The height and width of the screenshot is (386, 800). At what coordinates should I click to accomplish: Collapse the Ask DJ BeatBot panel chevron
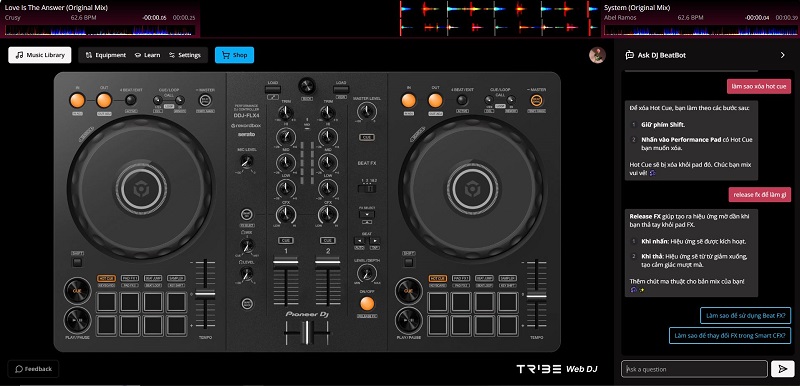tap(783, 55)
